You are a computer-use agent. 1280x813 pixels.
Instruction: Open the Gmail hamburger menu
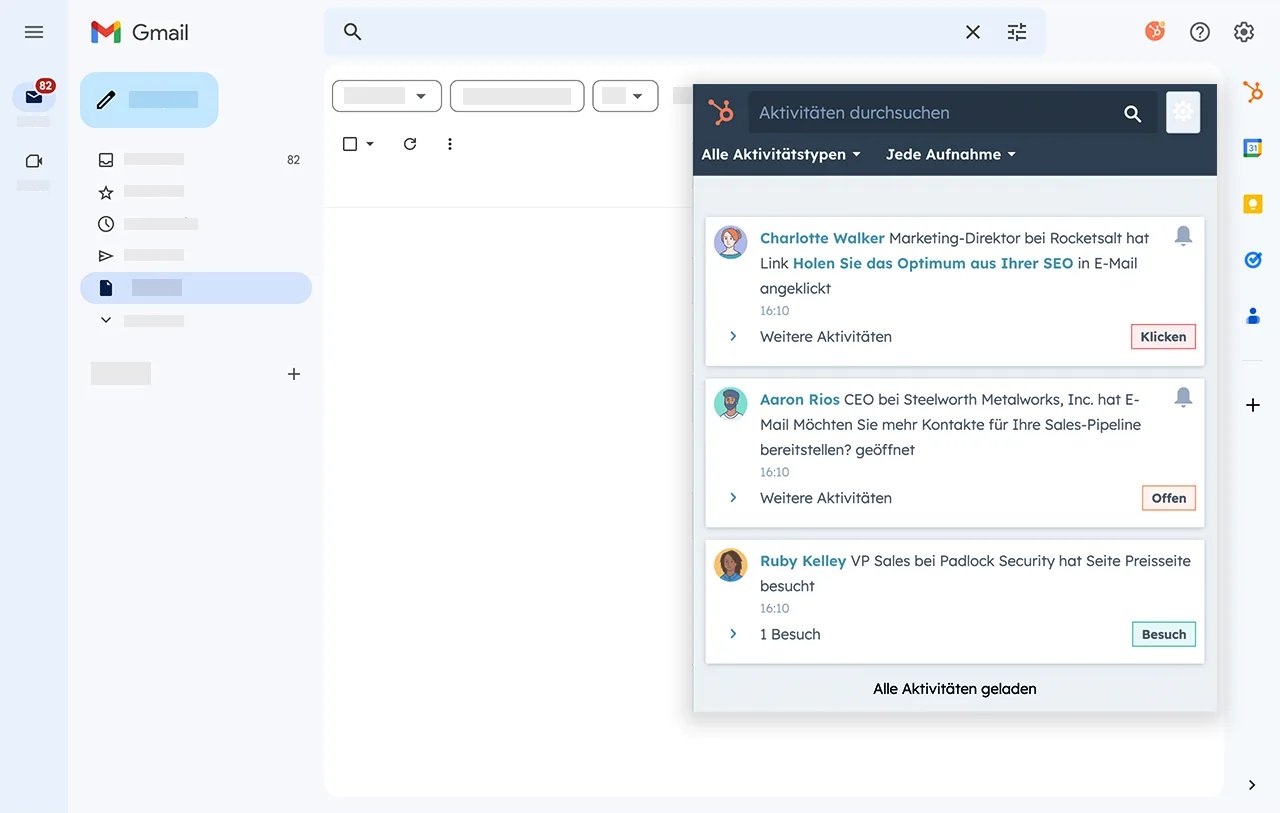(x=33, y=31)
